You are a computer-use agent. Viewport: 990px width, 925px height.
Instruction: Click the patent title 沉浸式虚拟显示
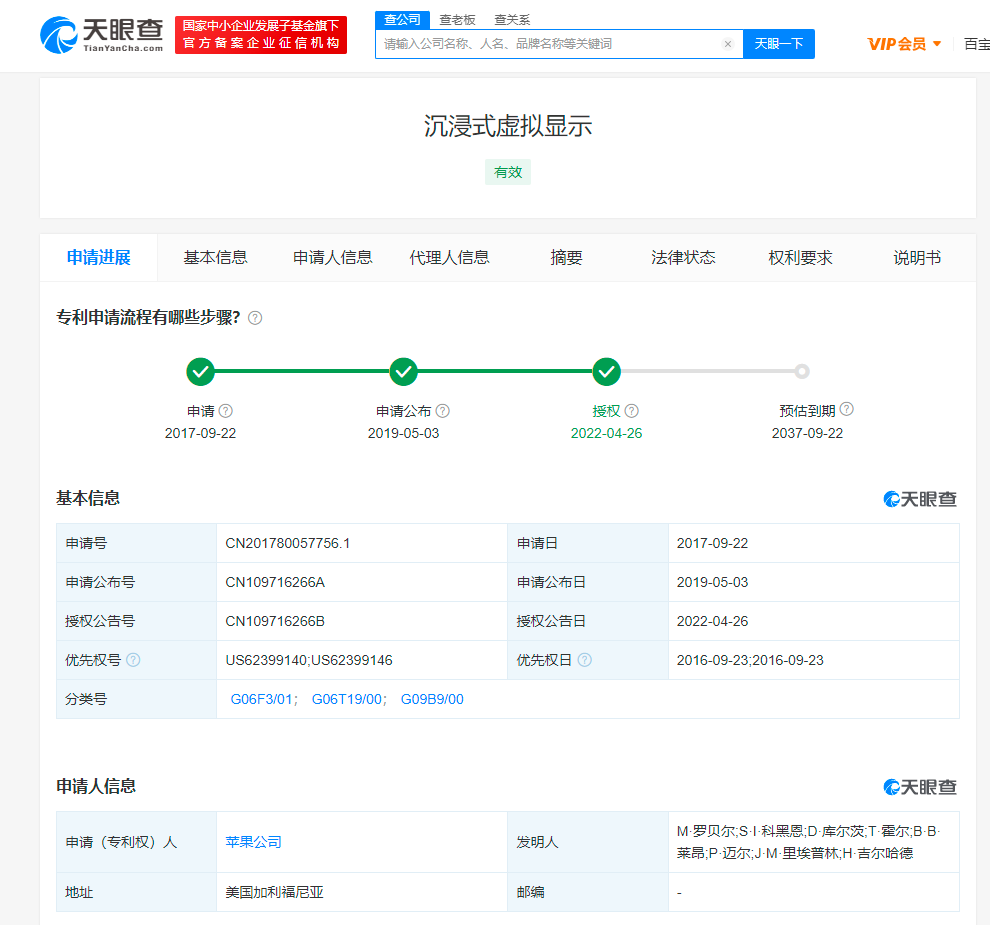tap(508, 126)
